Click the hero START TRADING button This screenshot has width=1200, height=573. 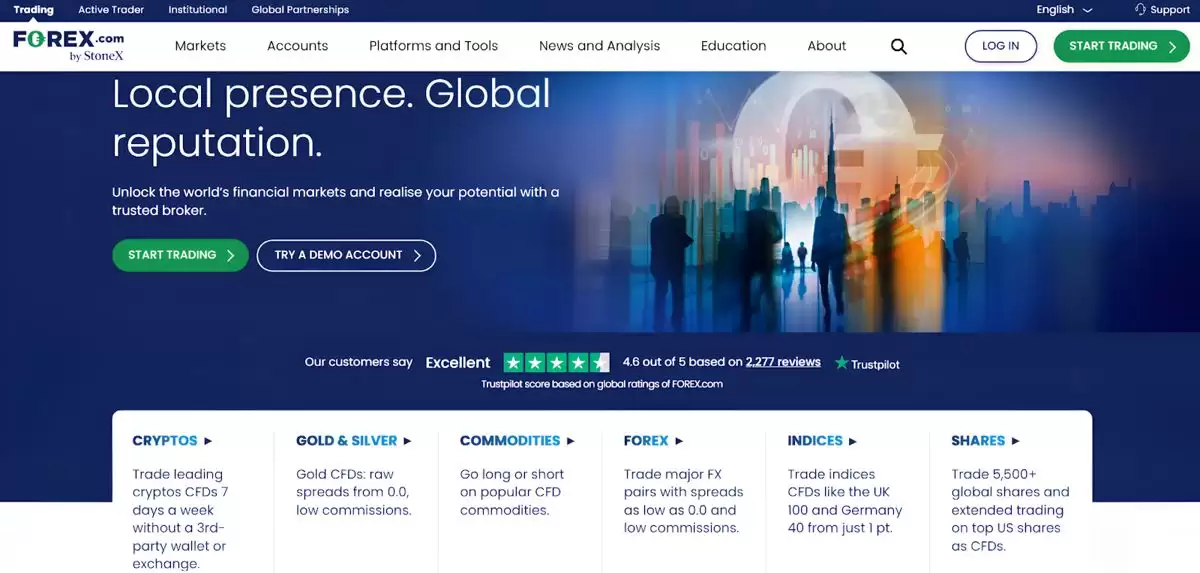(180, 255)
